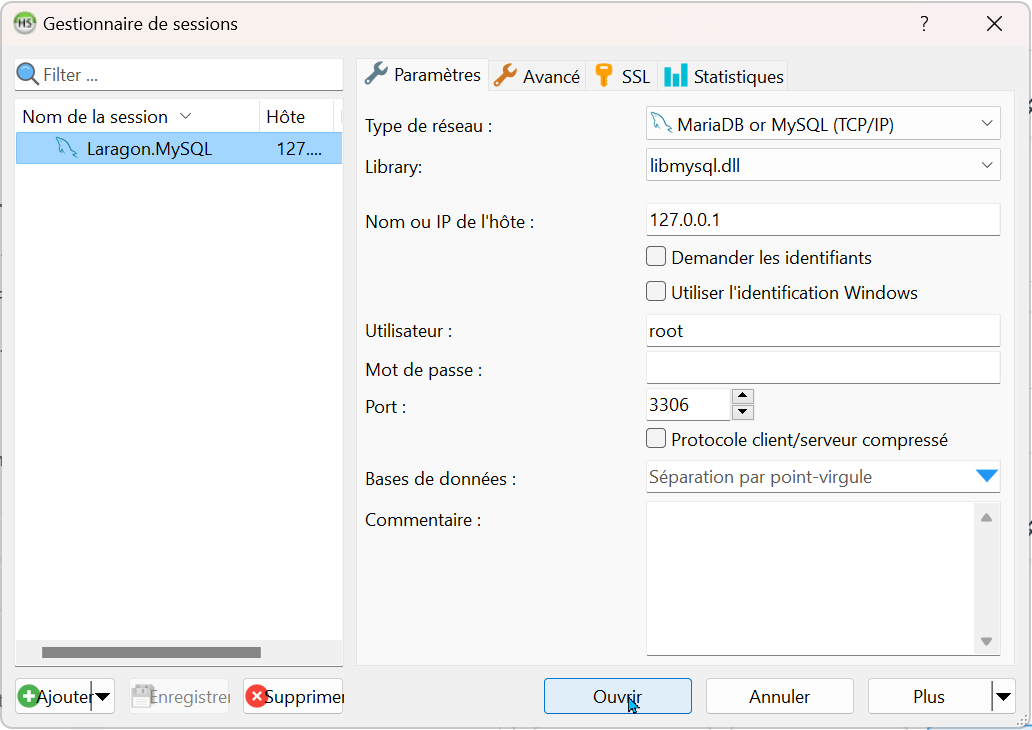Viewport: 1032px width, 730px height.
Task: Open the Bases de données dropdown arrow
Action: point(986,477)
